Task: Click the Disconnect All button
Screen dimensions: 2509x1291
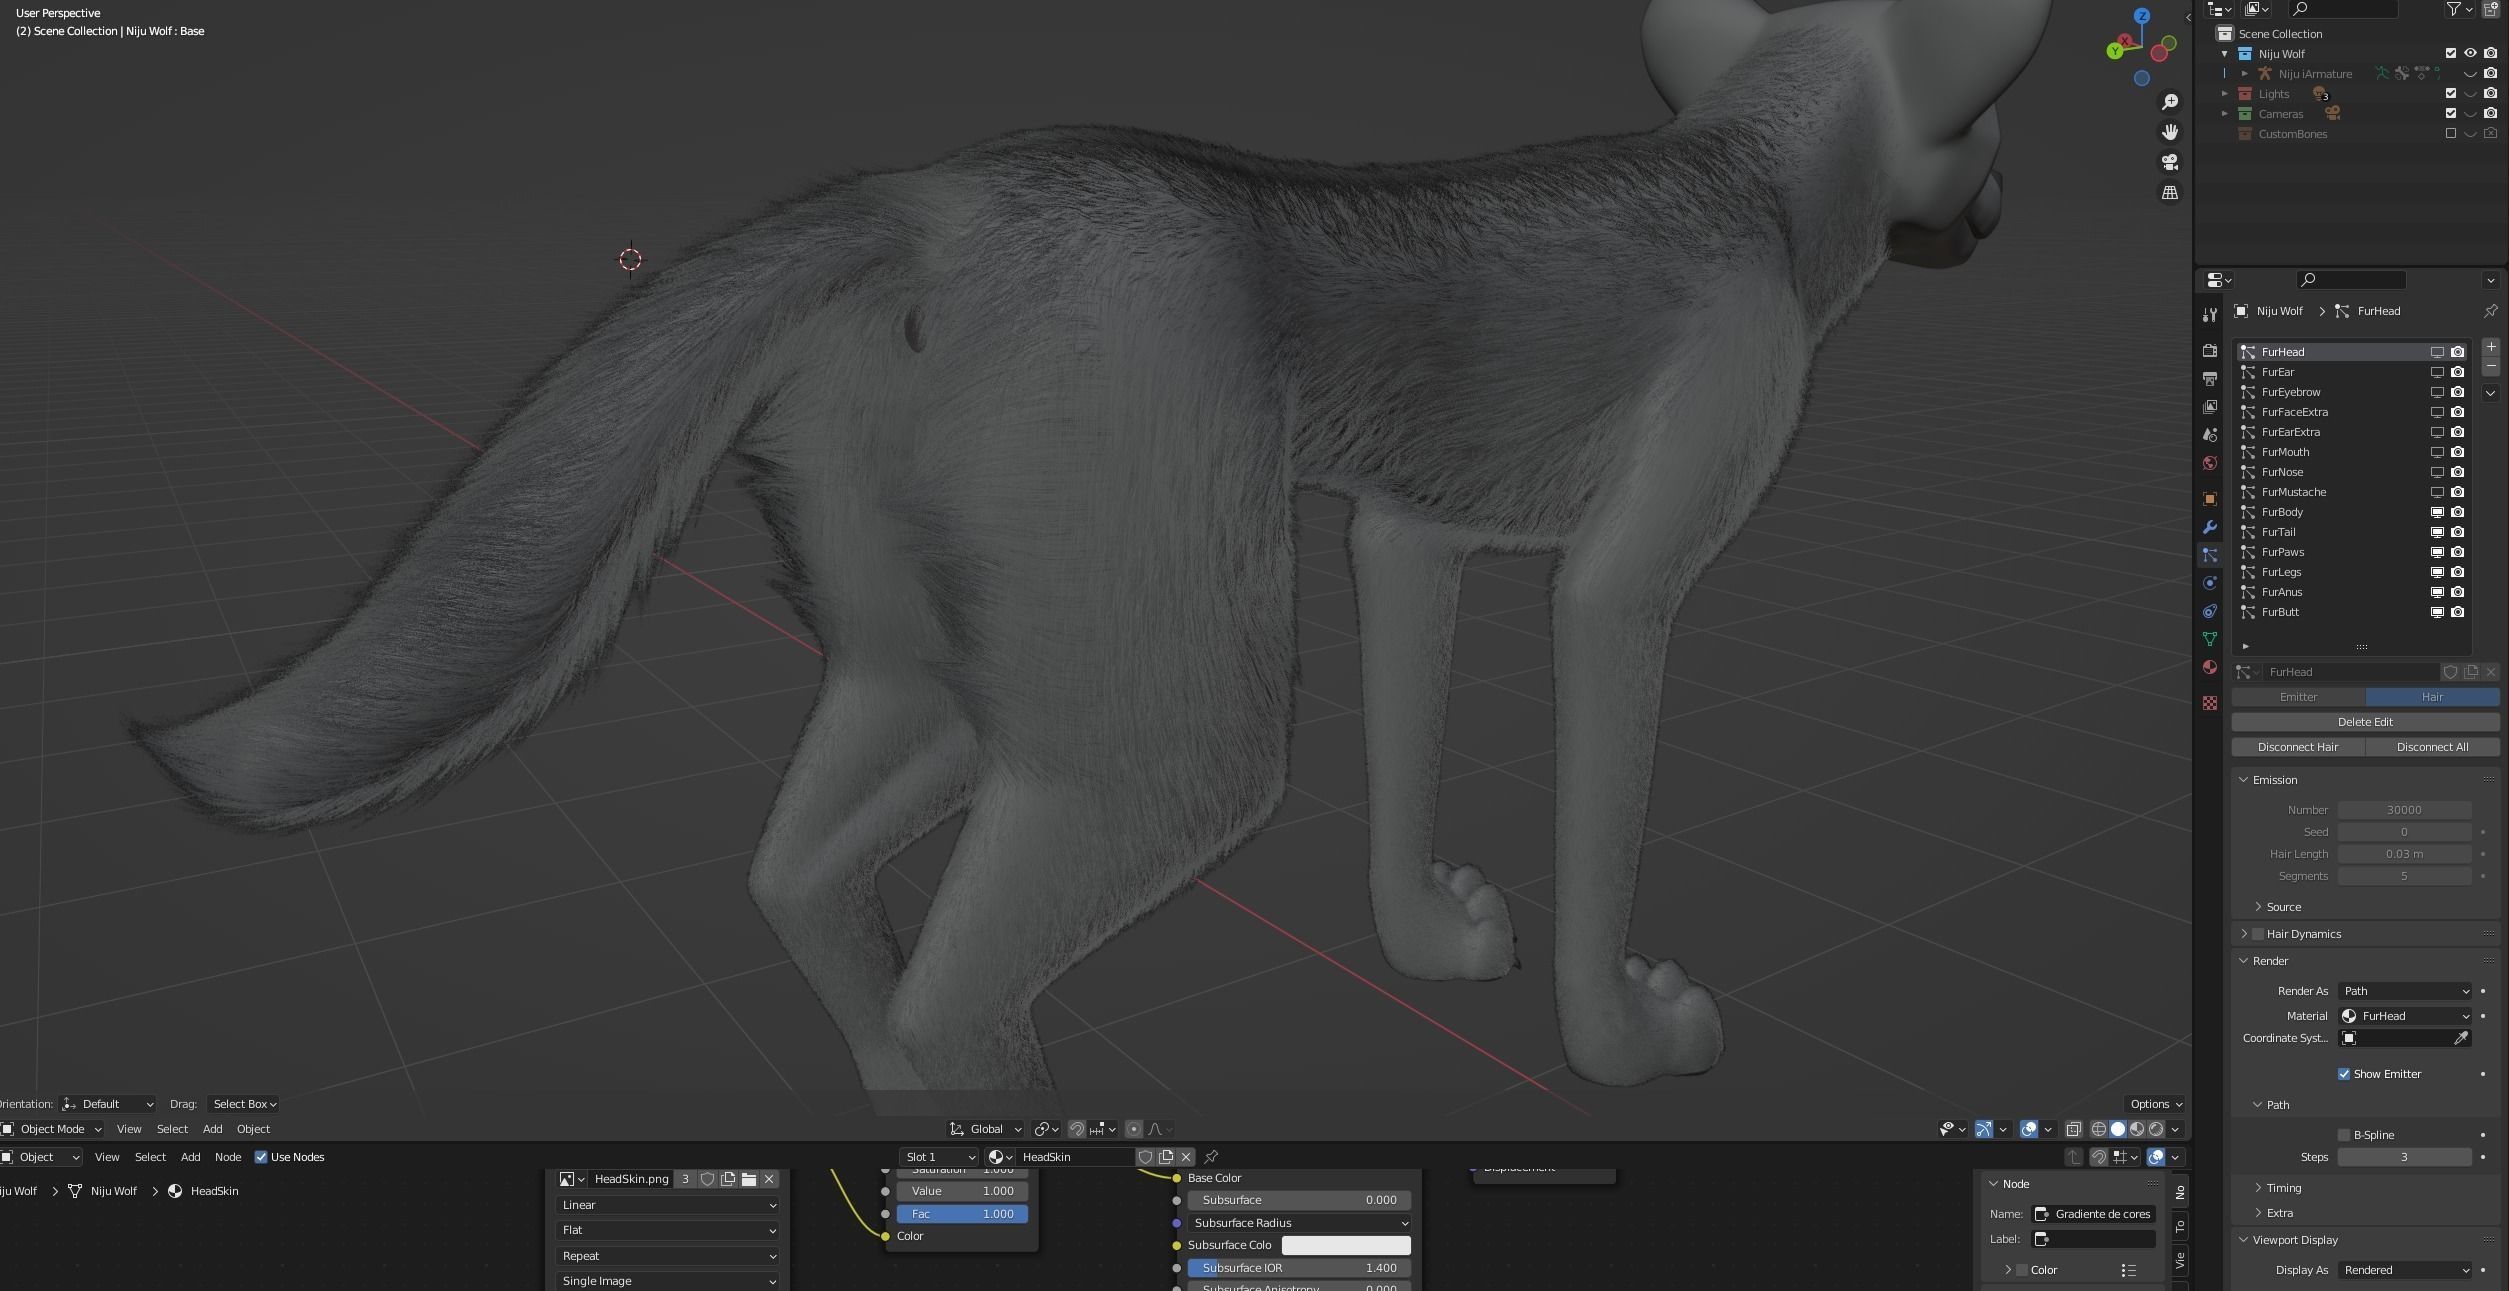Action: coord(2432,747)
